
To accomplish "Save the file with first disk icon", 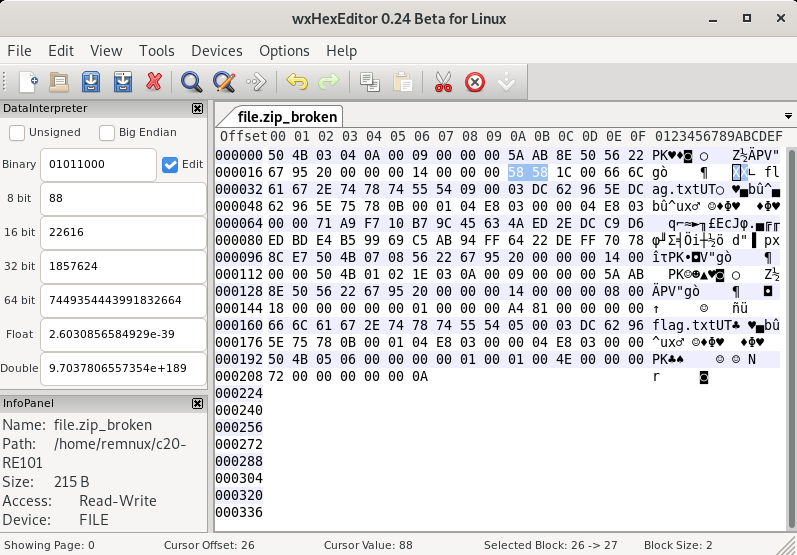I will [91, 82].
